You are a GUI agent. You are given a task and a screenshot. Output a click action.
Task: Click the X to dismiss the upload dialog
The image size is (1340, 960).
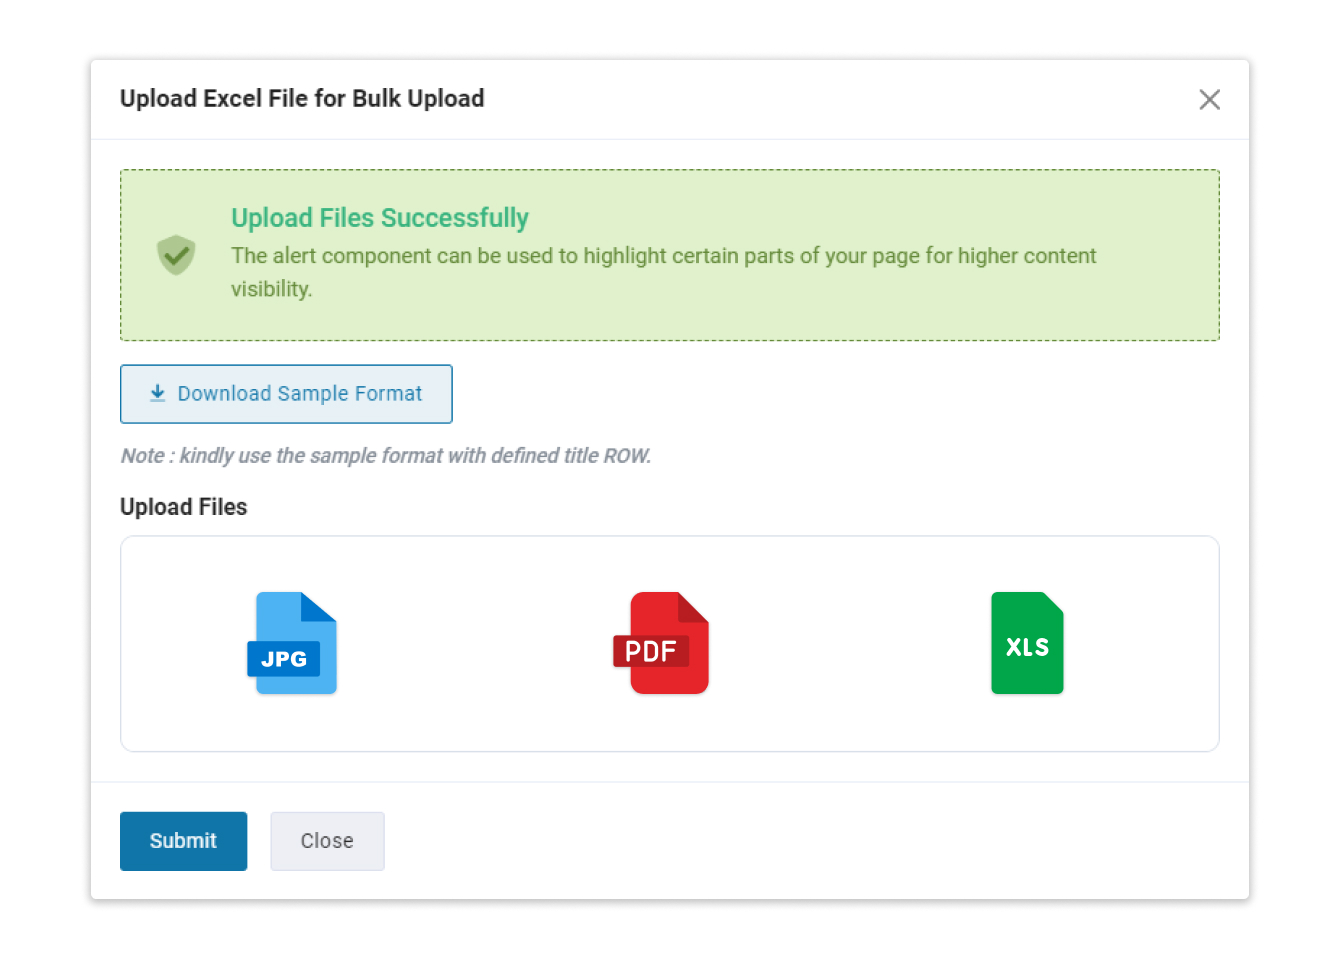tap(1210, 99)
